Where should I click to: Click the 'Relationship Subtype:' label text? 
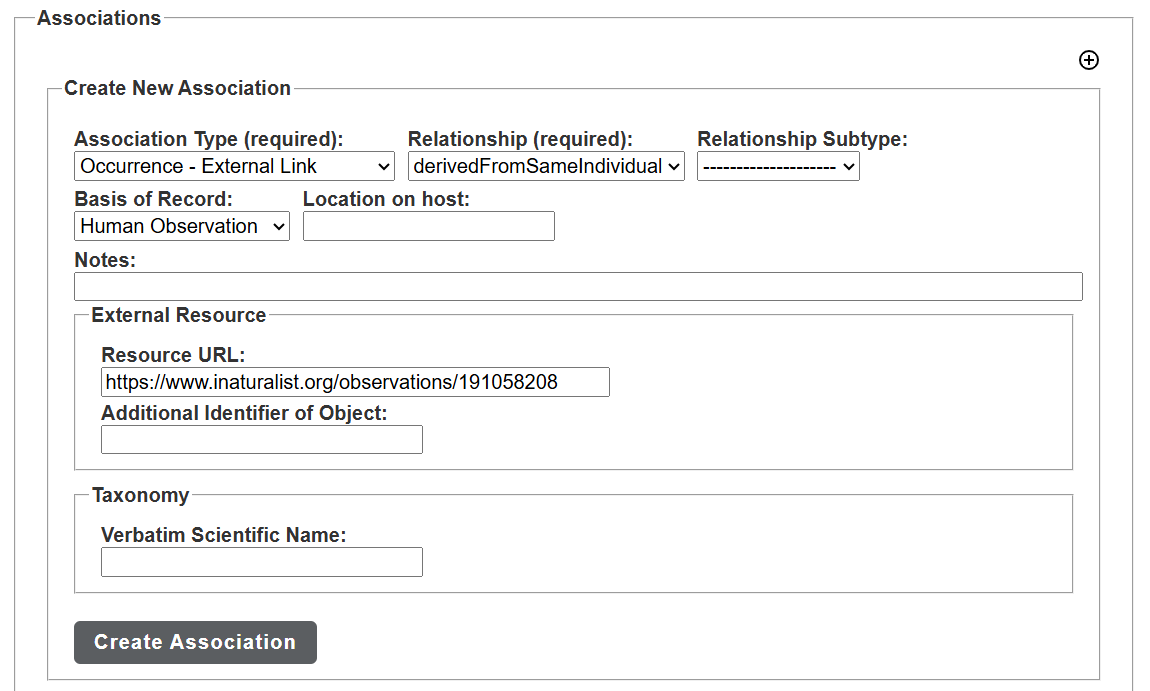pyautogui.click(x=802, y=139)
